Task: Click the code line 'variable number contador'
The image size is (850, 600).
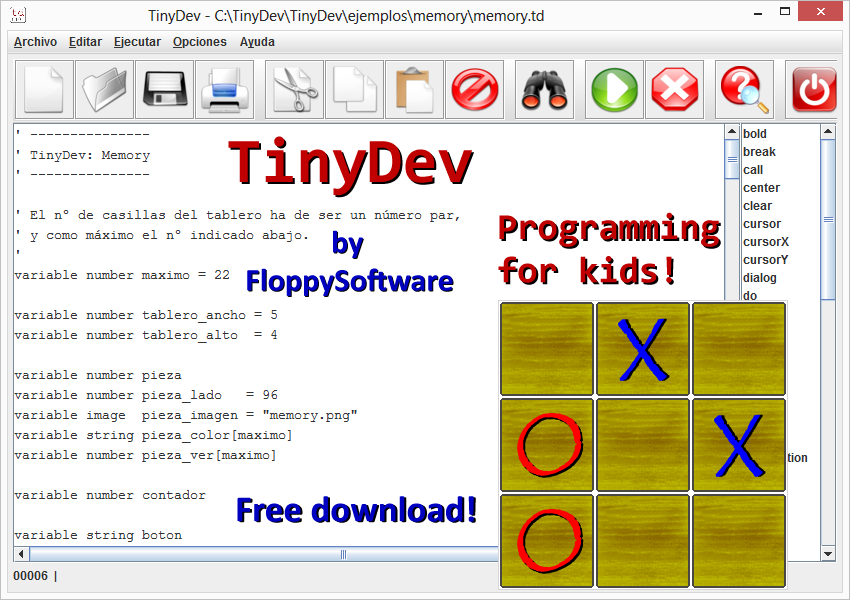Action: [x=110, y=495]
